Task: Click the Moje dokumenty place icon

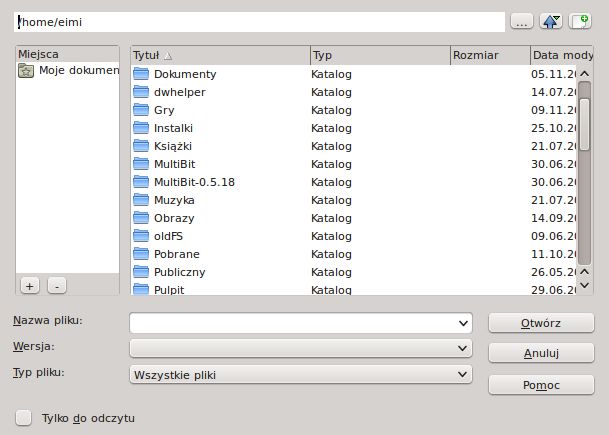Action: pyautogui.click(x=26, y=71)
